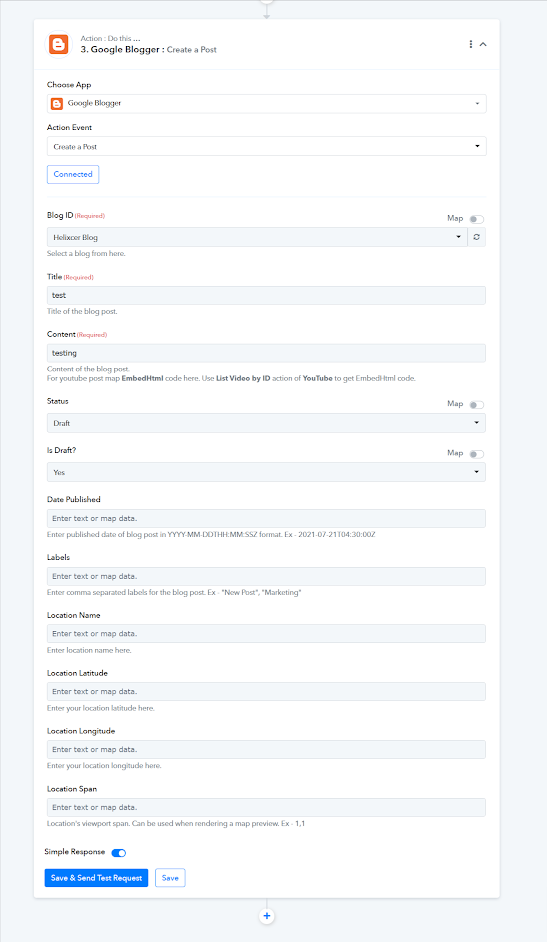Click the Labels input field
The image size is (547, 942).
pyautogui.click(x=267, y=576)
